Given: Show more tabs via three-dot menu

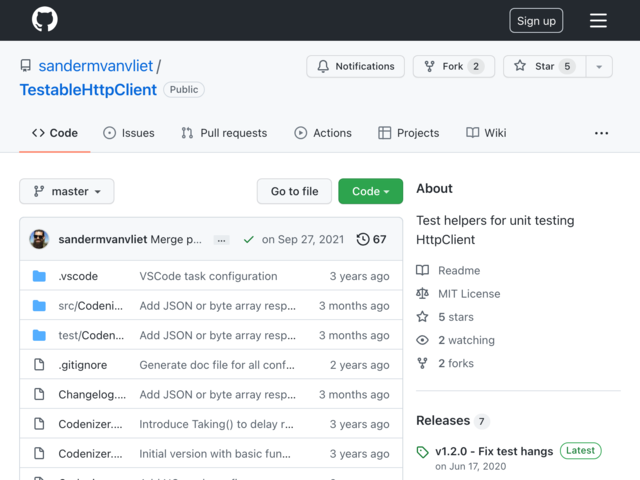Looking at the screenshot, I should (601, 133).
